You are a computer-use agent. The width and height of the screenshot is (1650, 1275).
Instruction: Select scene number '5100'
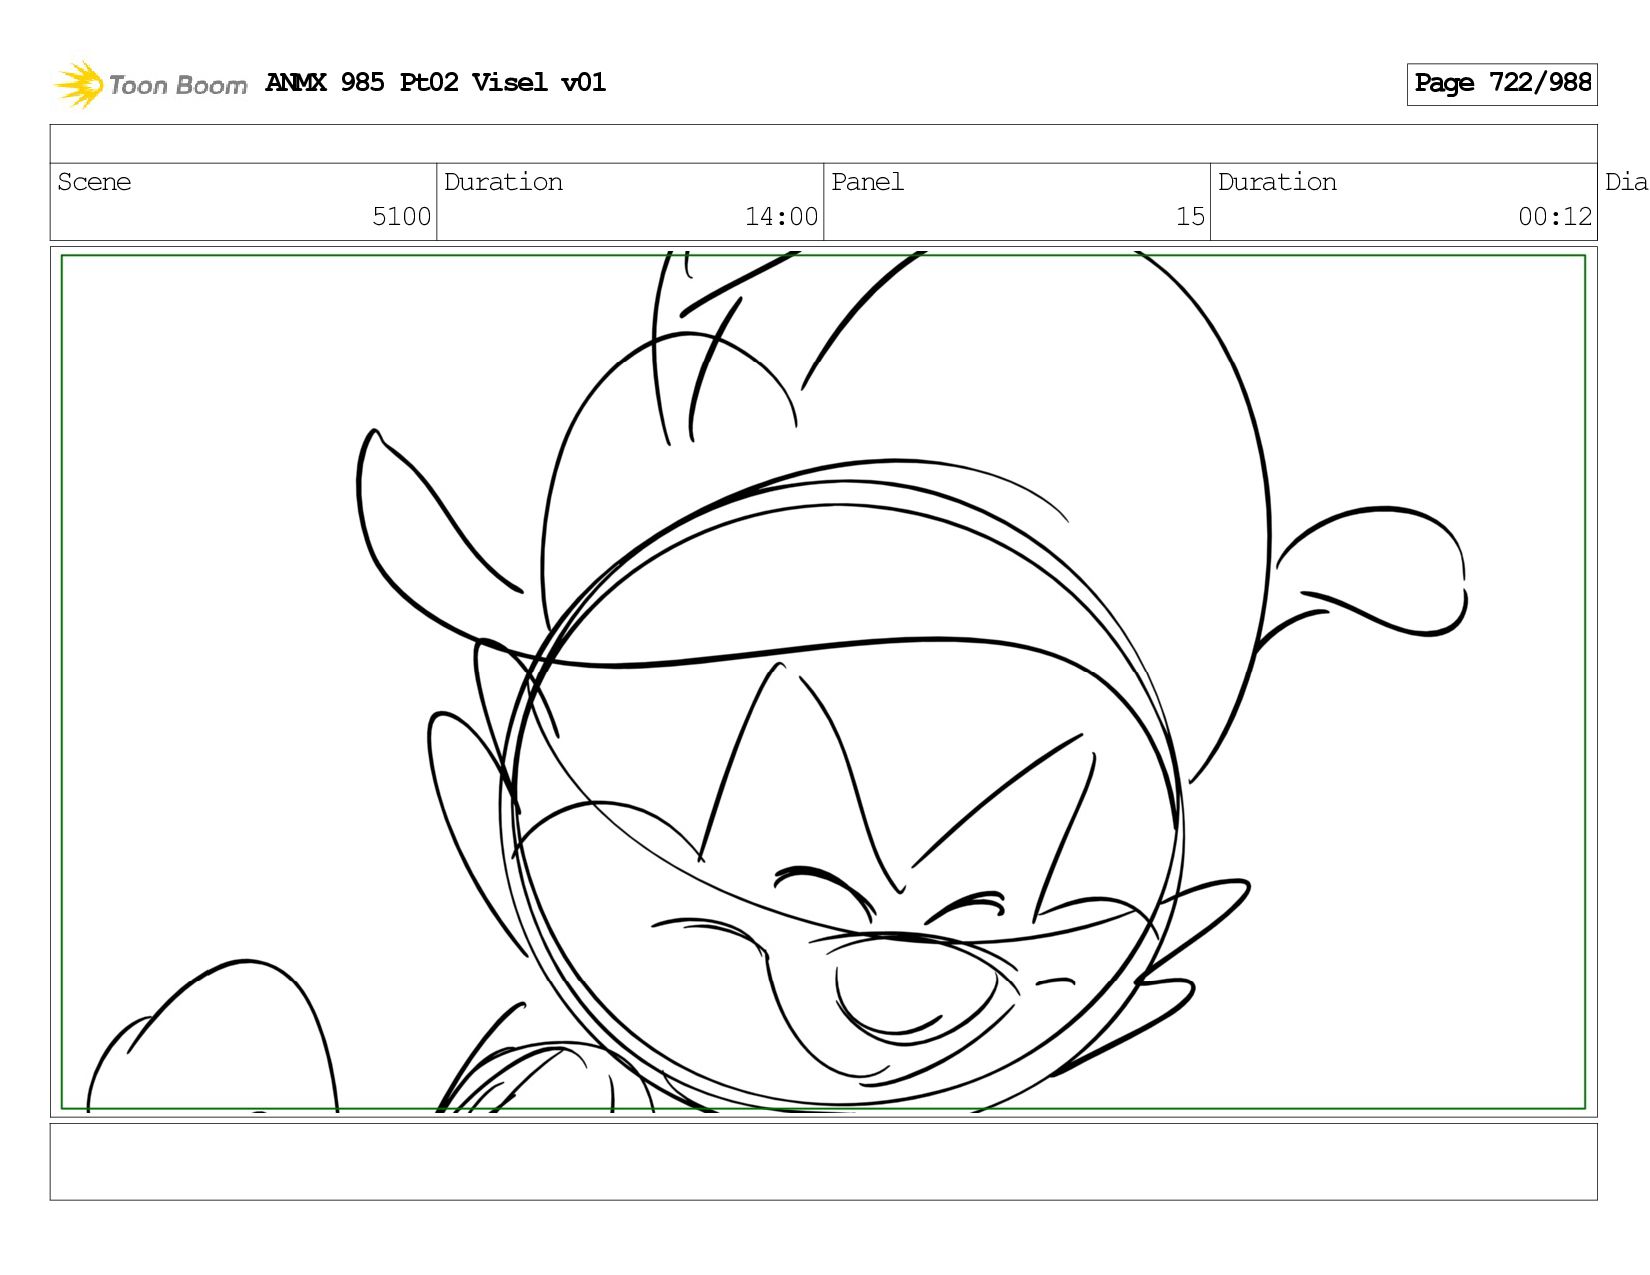pos(401,216)
